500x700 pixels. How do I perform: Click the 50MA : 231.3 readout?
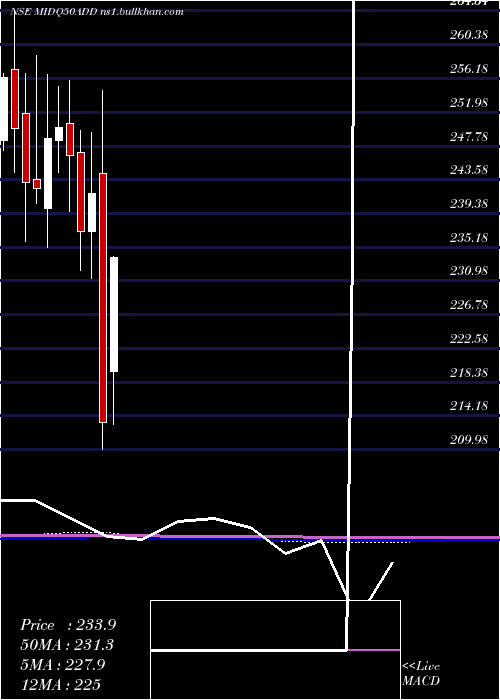[67, 645]
